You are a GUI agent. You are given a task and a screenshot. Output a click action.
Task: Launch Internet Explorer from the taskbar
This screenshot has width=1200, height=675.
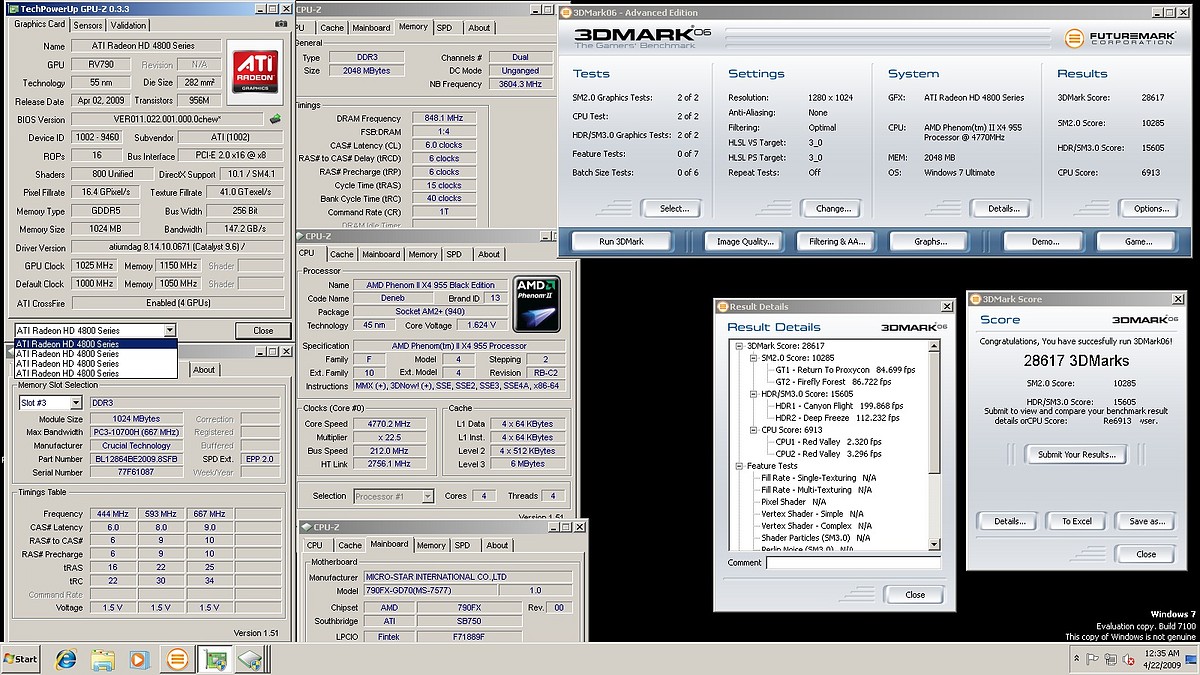pyautogui.click(x=65, y=659)
